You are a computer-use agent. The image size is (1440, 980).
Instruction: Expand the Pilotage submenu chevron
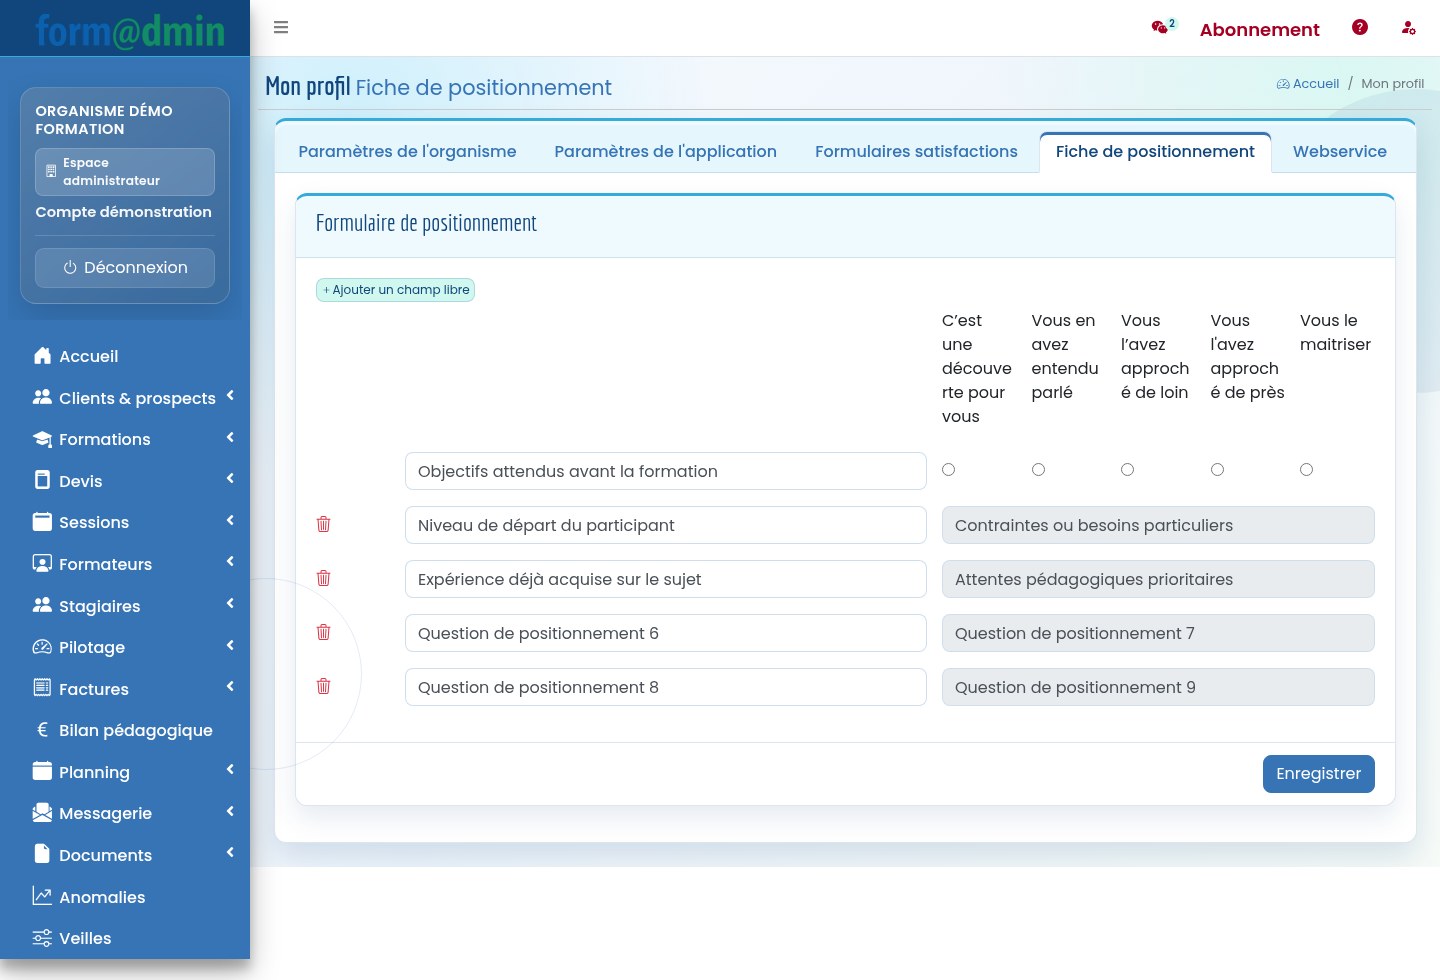pyautogui.click(x=230, y=646)
